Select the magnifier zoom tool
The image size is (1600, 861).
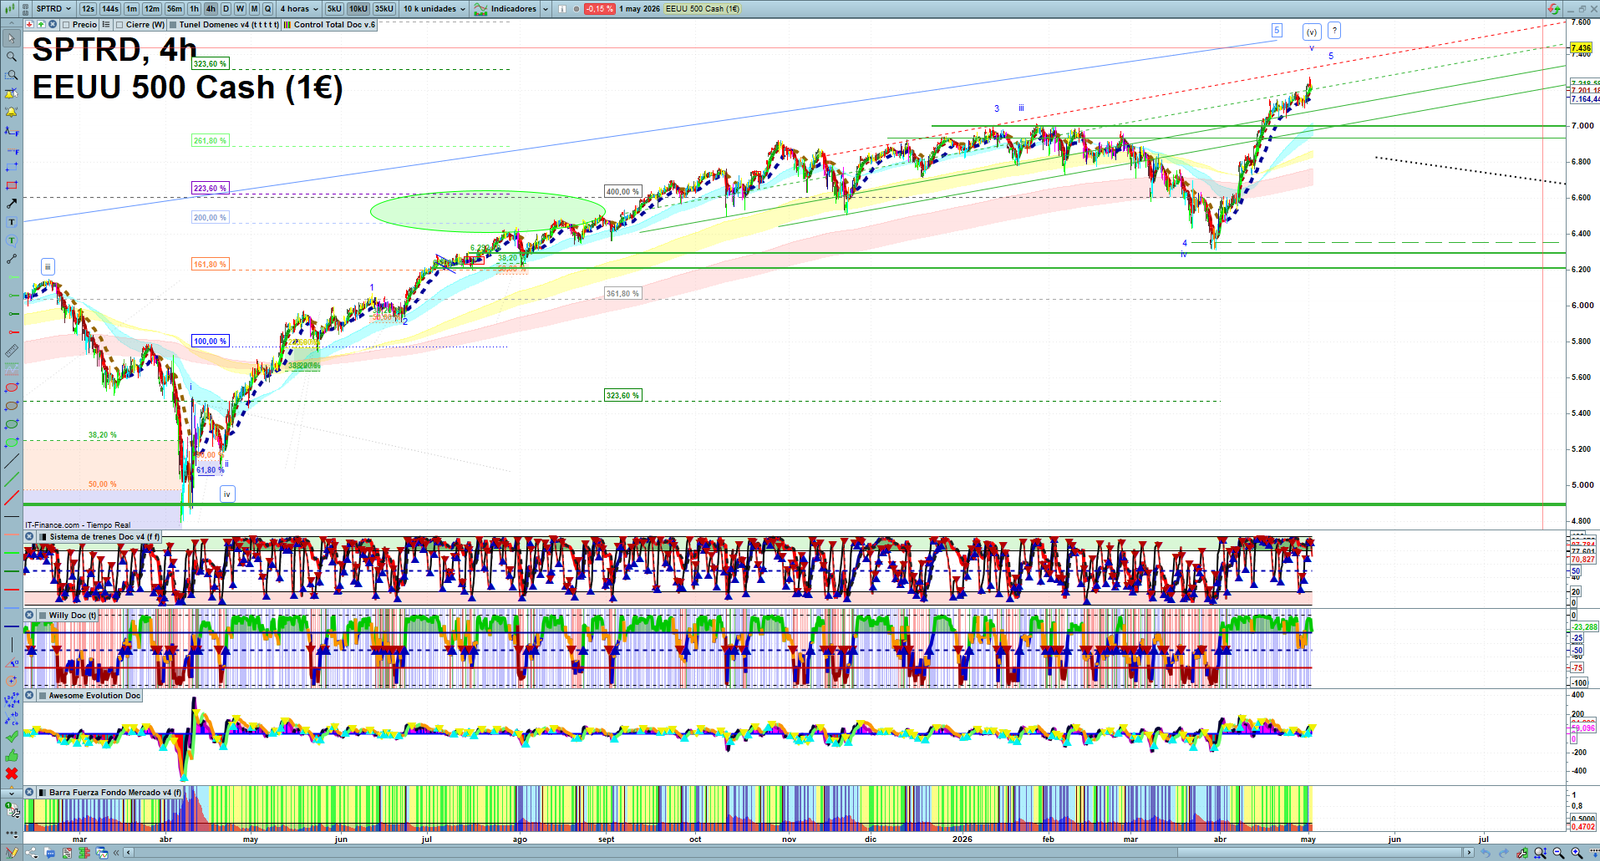coord(11,56)
